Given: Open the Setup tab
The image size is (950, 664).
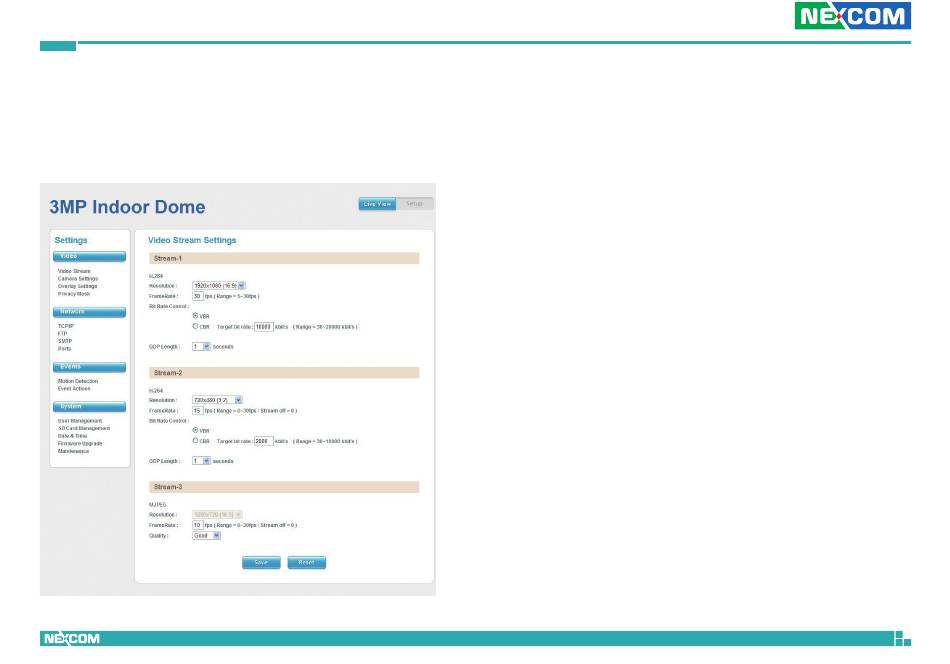Looking at the screenshot, I should coord(414,204).
